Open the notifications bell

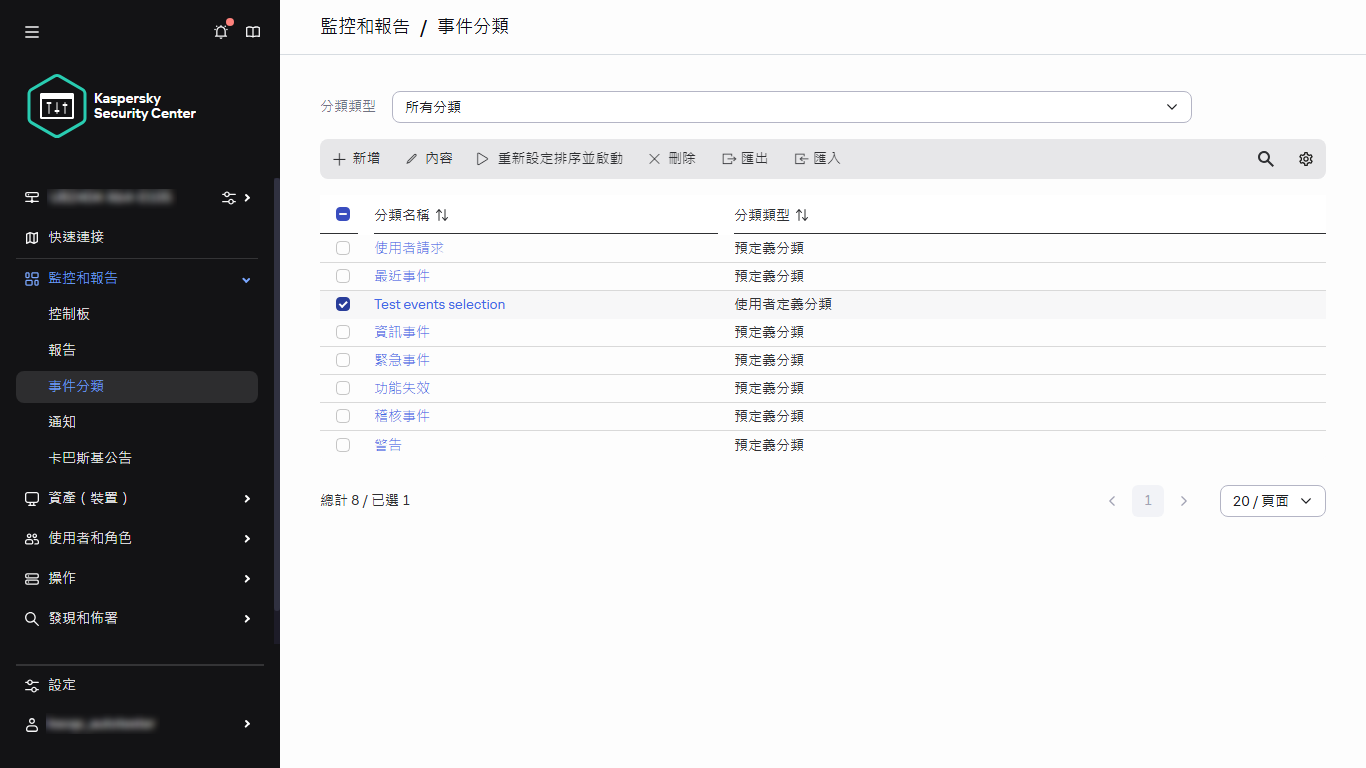(221, 31)
